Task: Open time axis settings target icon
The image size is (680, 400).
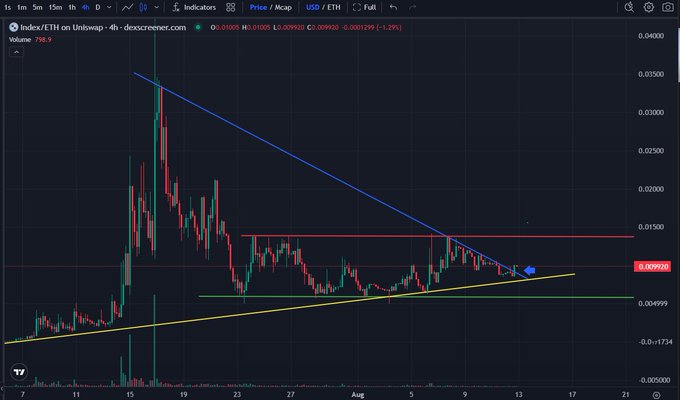Action: [x=657, y=395]
